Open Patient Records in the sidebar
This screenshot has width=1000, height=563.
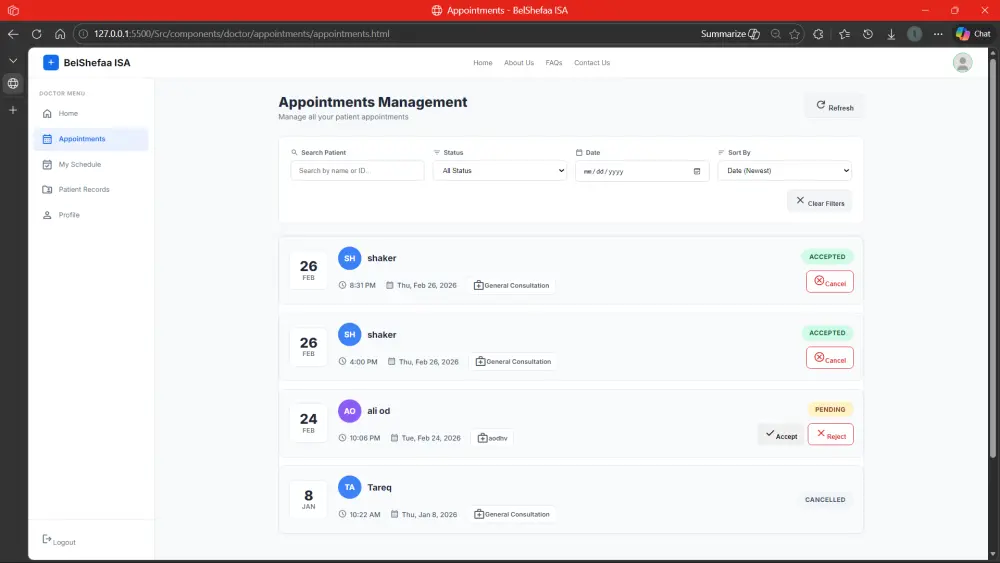coord(91,189)
